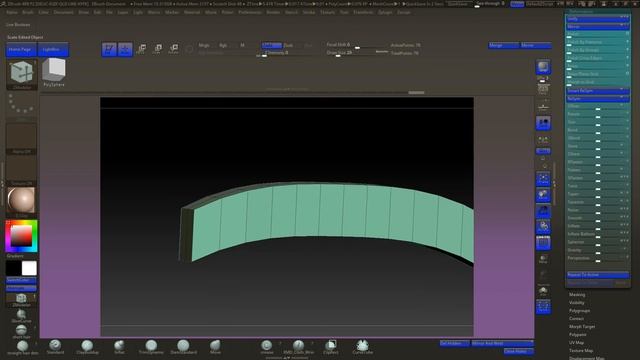Click inside the main color picker square
The width and height of the screenshot is (640, 360).
21,236
